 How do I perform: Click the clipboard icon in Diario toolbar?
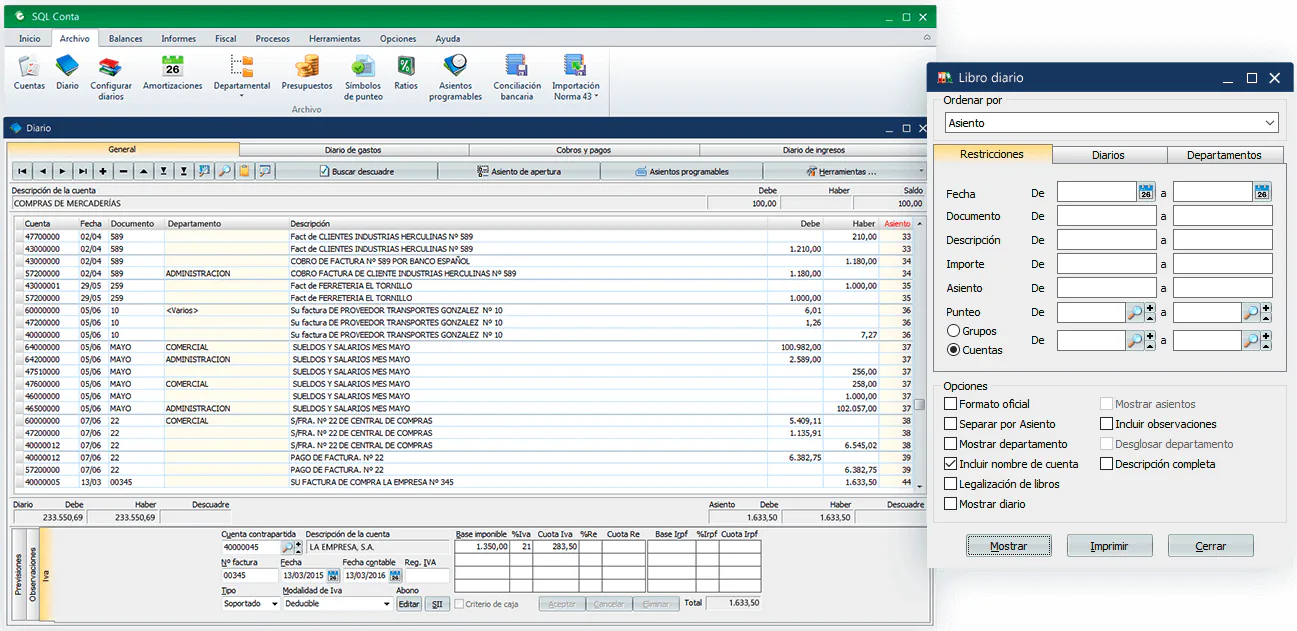click(244, 171)
